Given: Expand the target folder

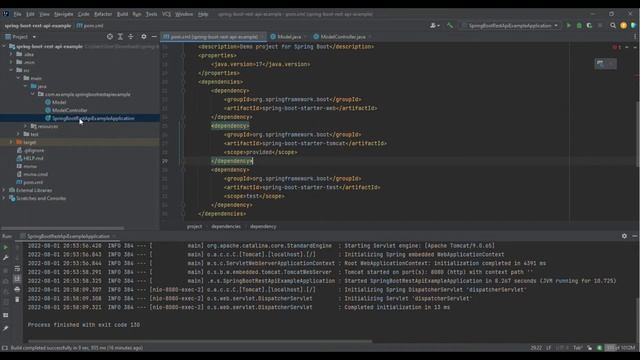Looking at the screenshot, I should pyautogui.click(x=11, y=142).
